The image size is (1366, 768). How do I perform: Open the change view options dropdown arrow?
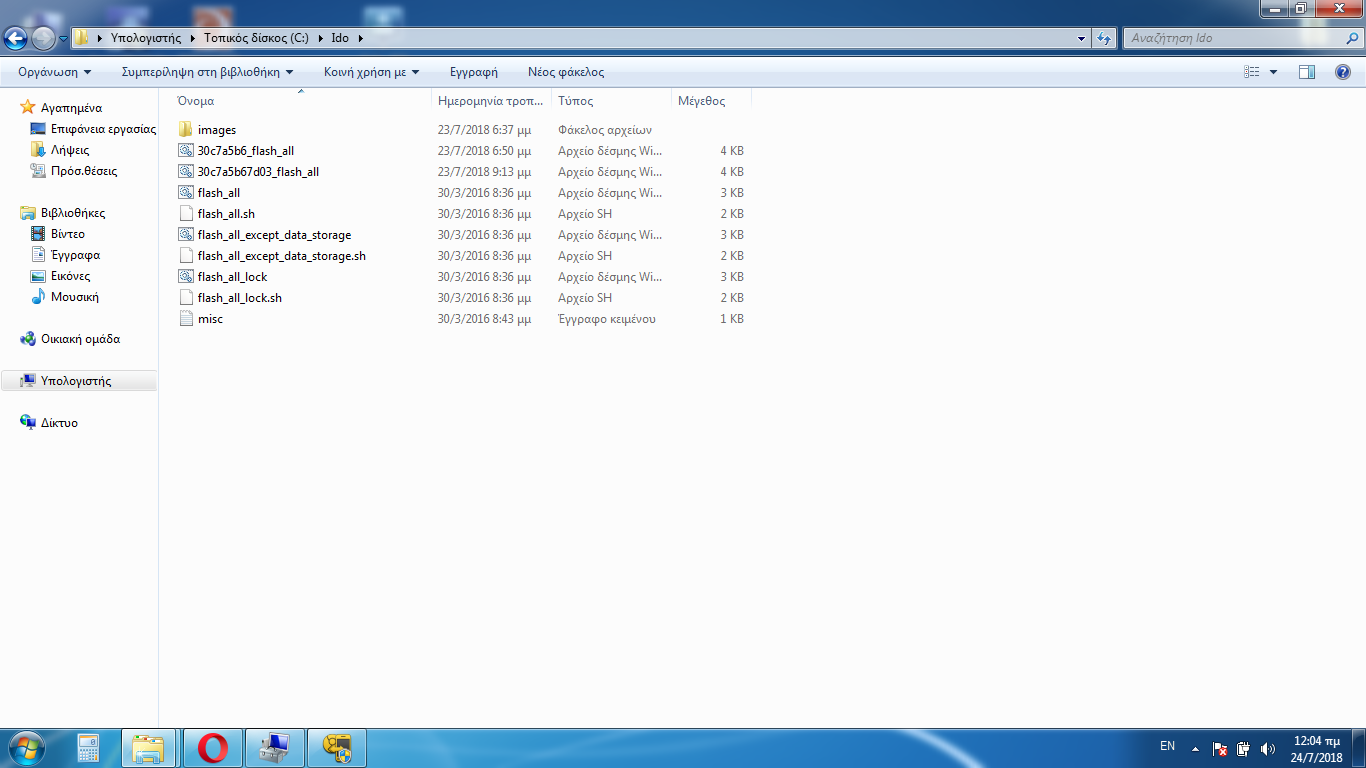[1273, 72]
